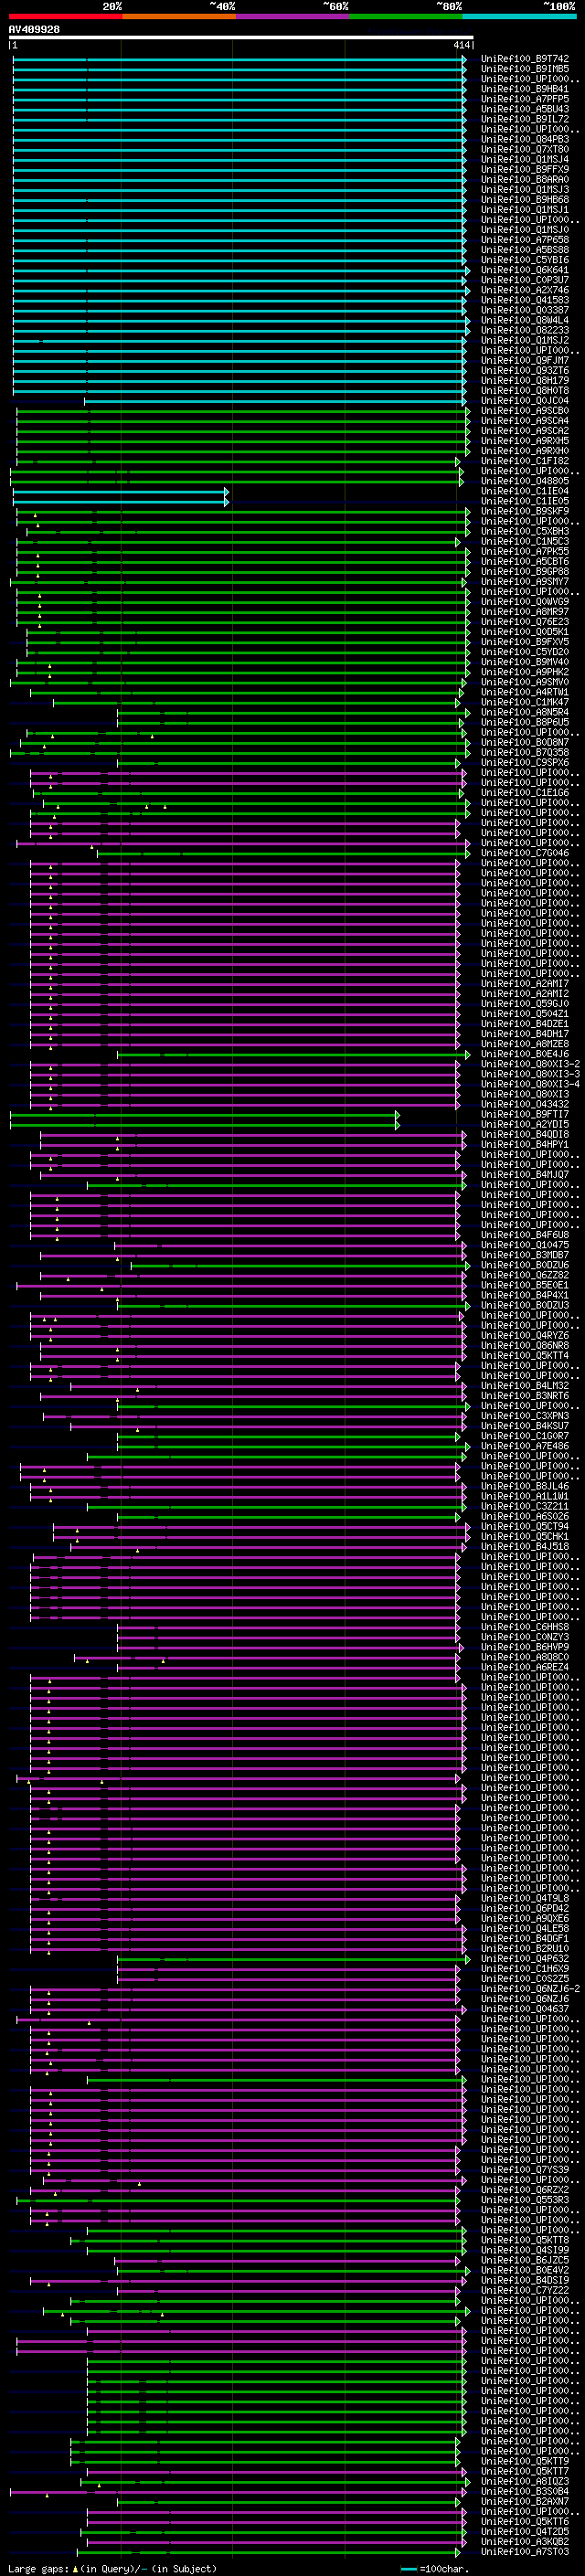The height and width of the screenshot is (2576, 585).
Task: Select the UniRef100_O48805 hit
Action: click(525, 481)
